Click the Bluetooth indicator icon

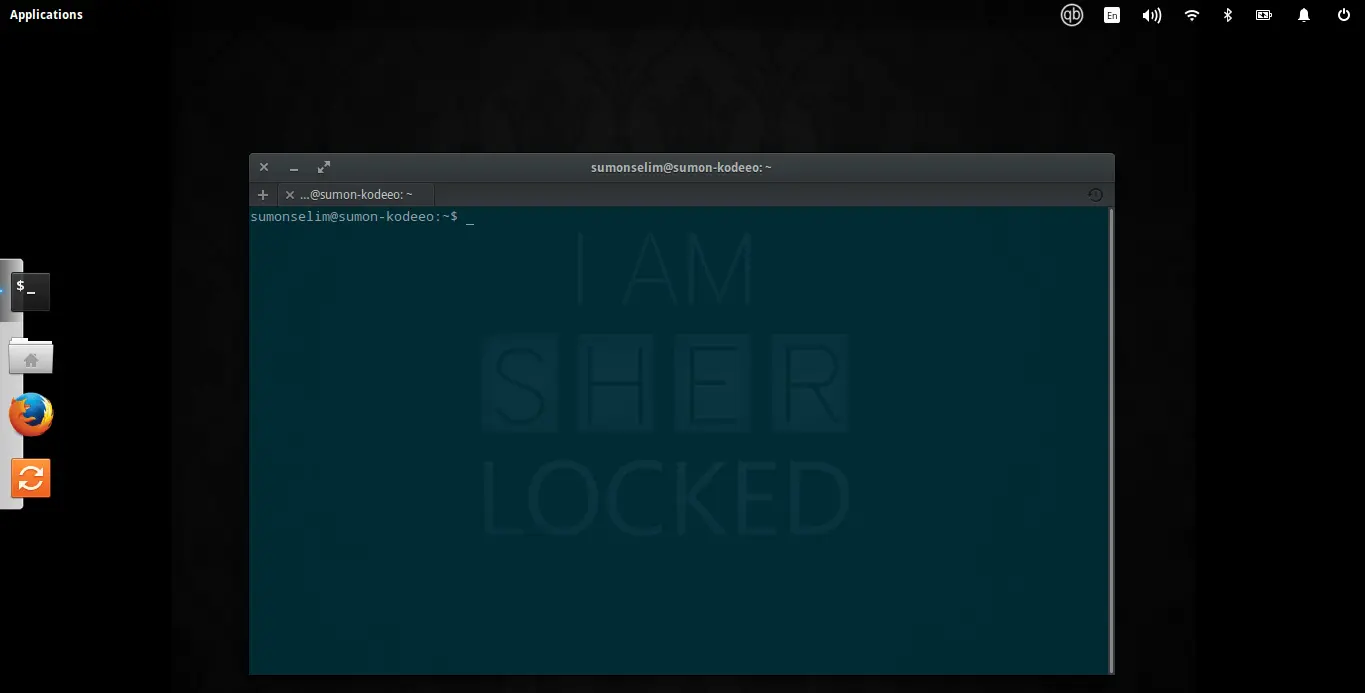pyautogui.click(x=1227, y=15)
